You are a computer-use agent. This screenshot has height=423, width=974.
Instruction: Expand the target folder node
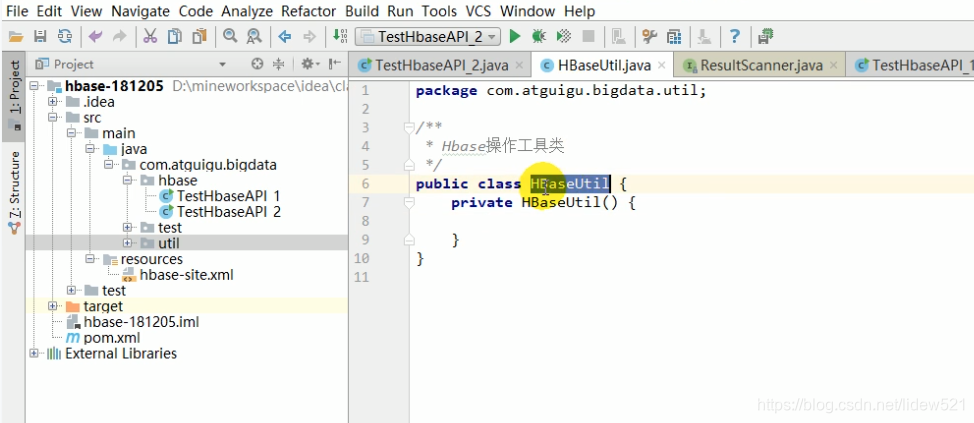[53, 306]
